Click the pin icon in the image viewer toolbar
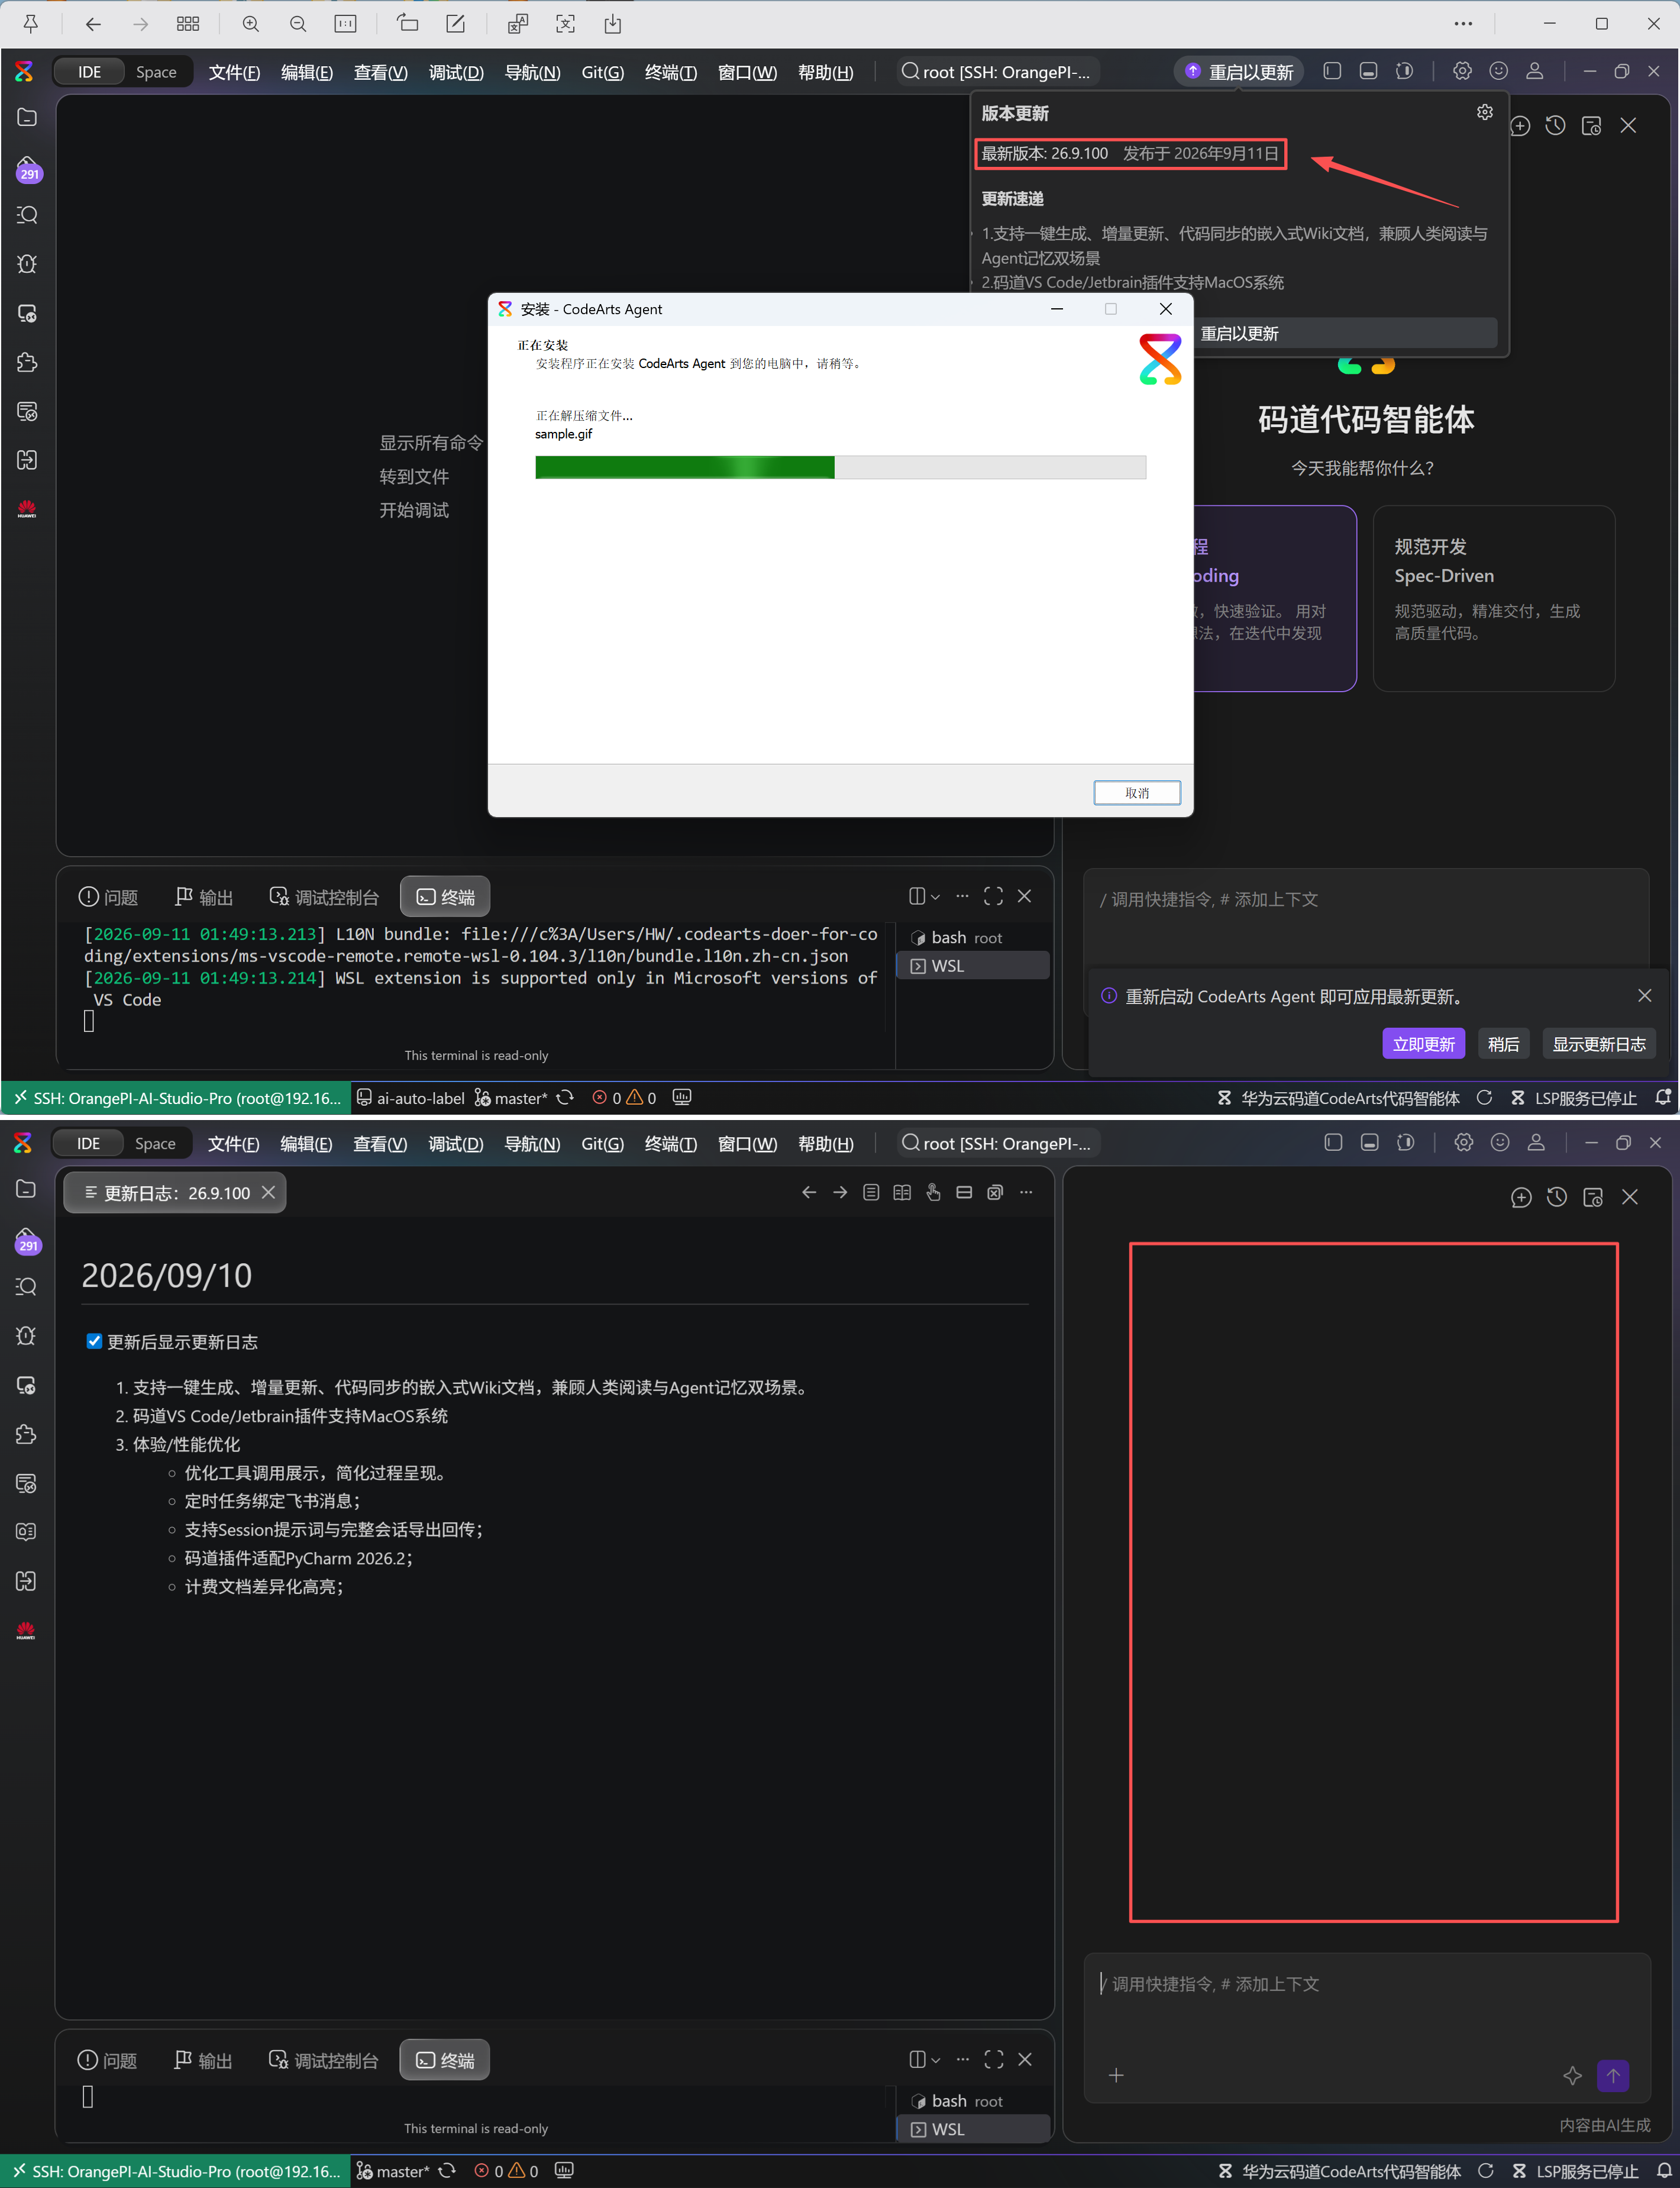 pos(31,23)
